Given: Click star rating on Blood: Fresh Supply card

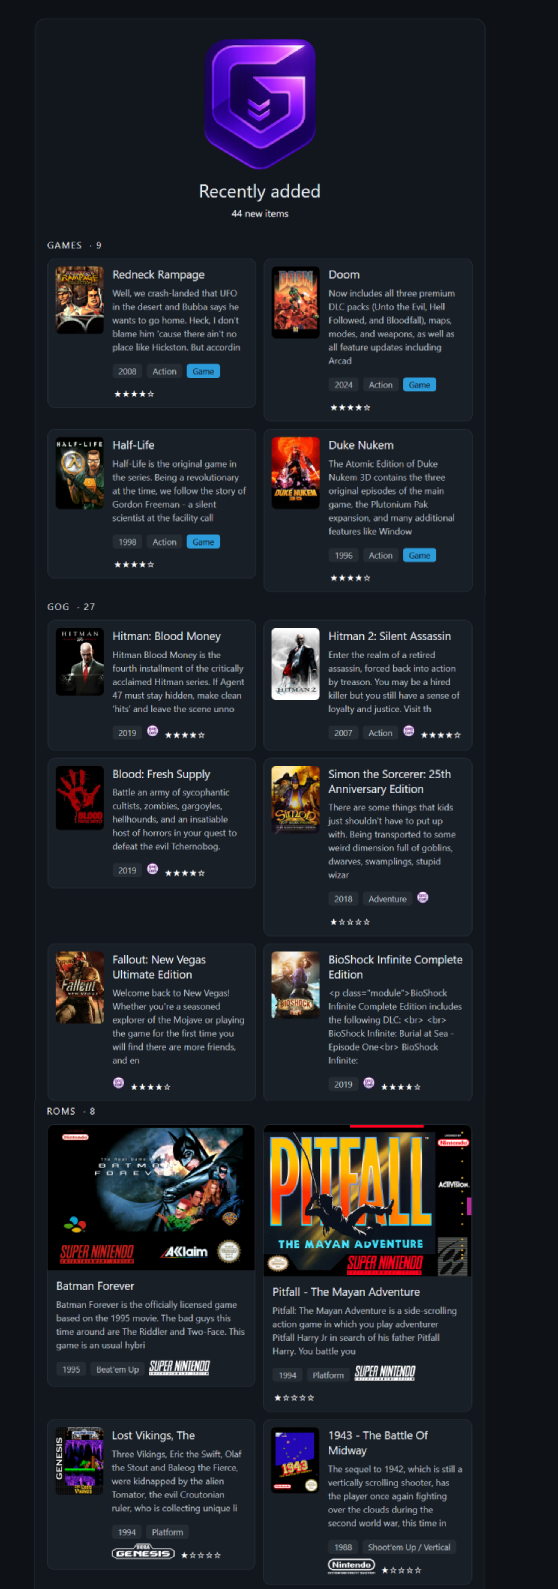Looking at the screenshot, I should [185, 873].
